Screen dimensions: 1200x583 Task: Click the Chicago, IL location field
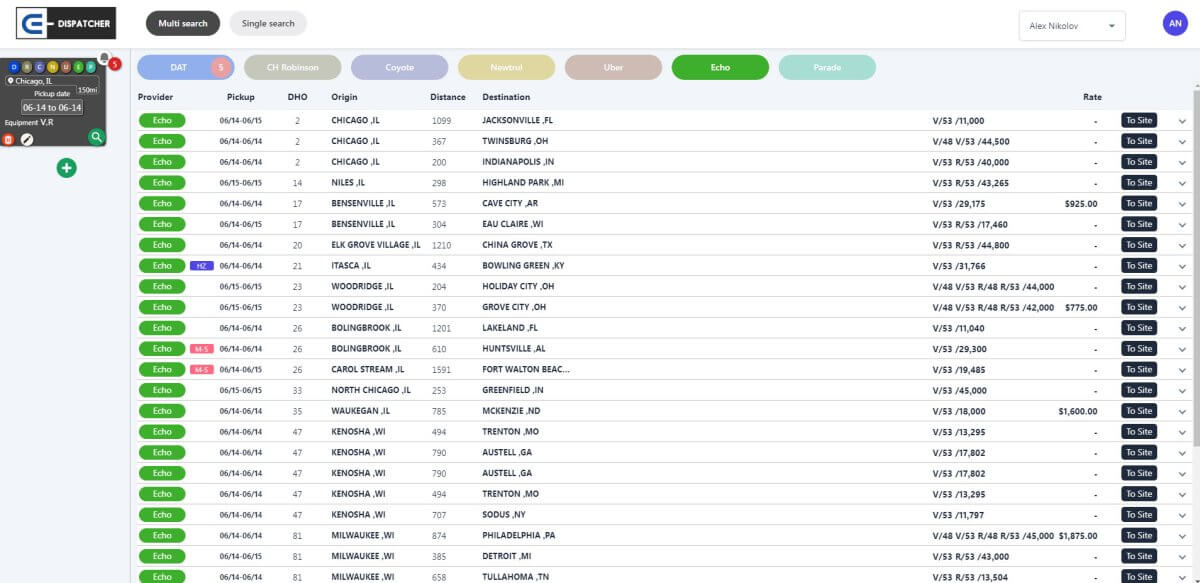click(x=53, y=81)
